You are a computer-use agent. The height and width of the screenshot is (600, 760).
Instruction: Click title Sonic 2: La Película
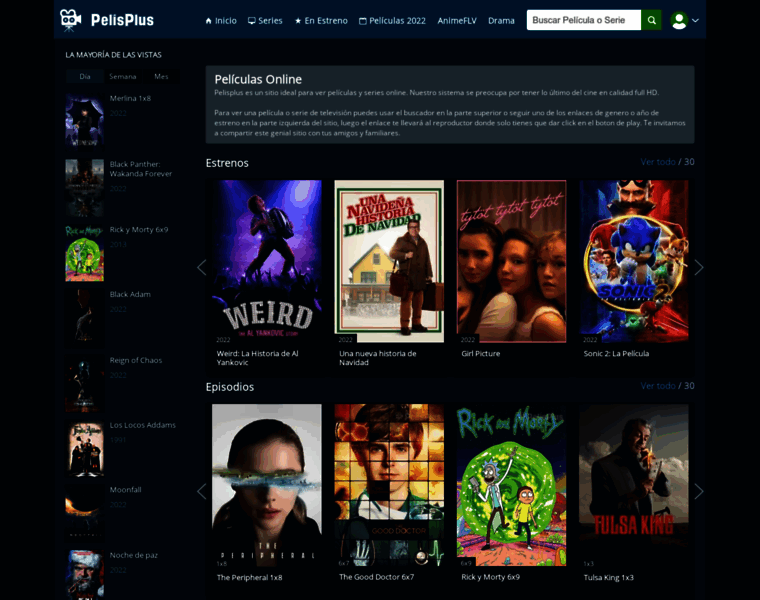[616, 354]
